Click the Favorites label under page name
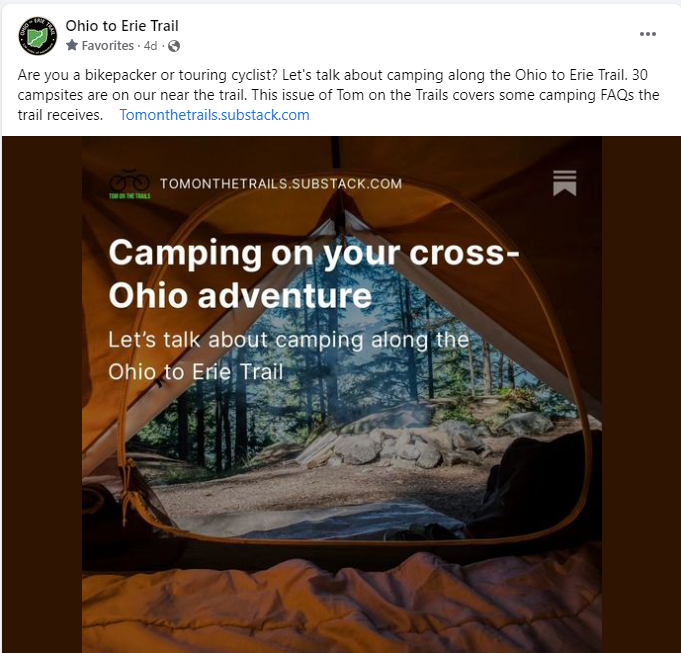The height and width of the screenshot is (653, 681). tap(108, 46)
